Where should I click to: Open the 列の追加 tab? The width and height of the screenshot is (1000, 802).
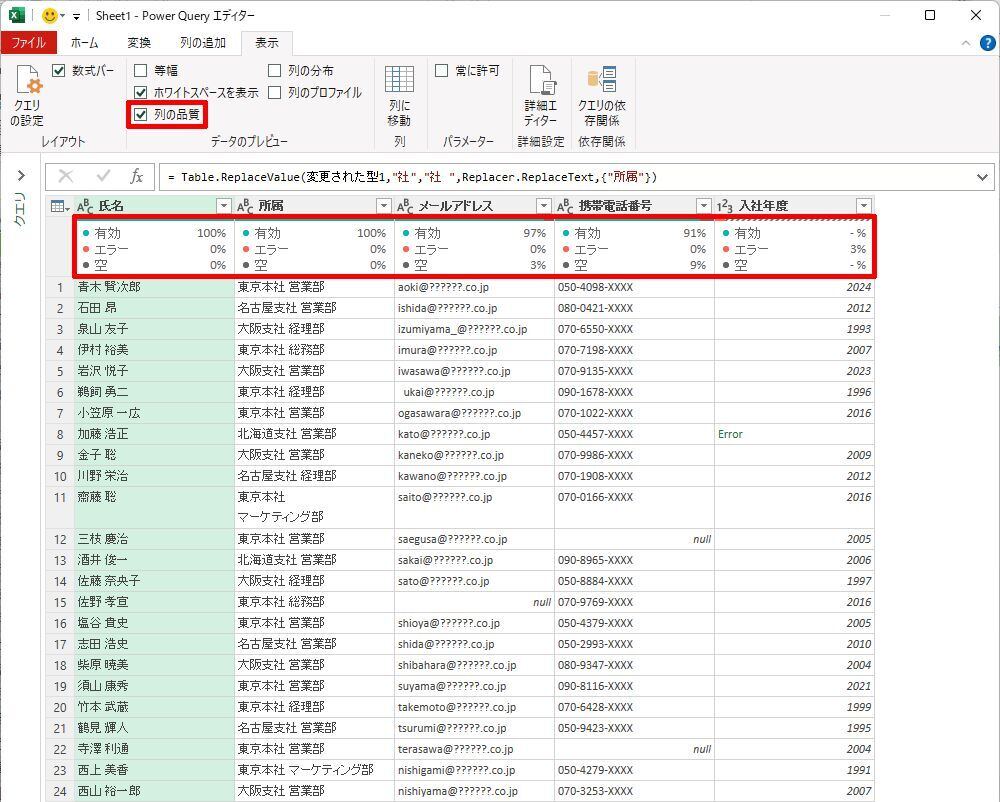(203, 43)
